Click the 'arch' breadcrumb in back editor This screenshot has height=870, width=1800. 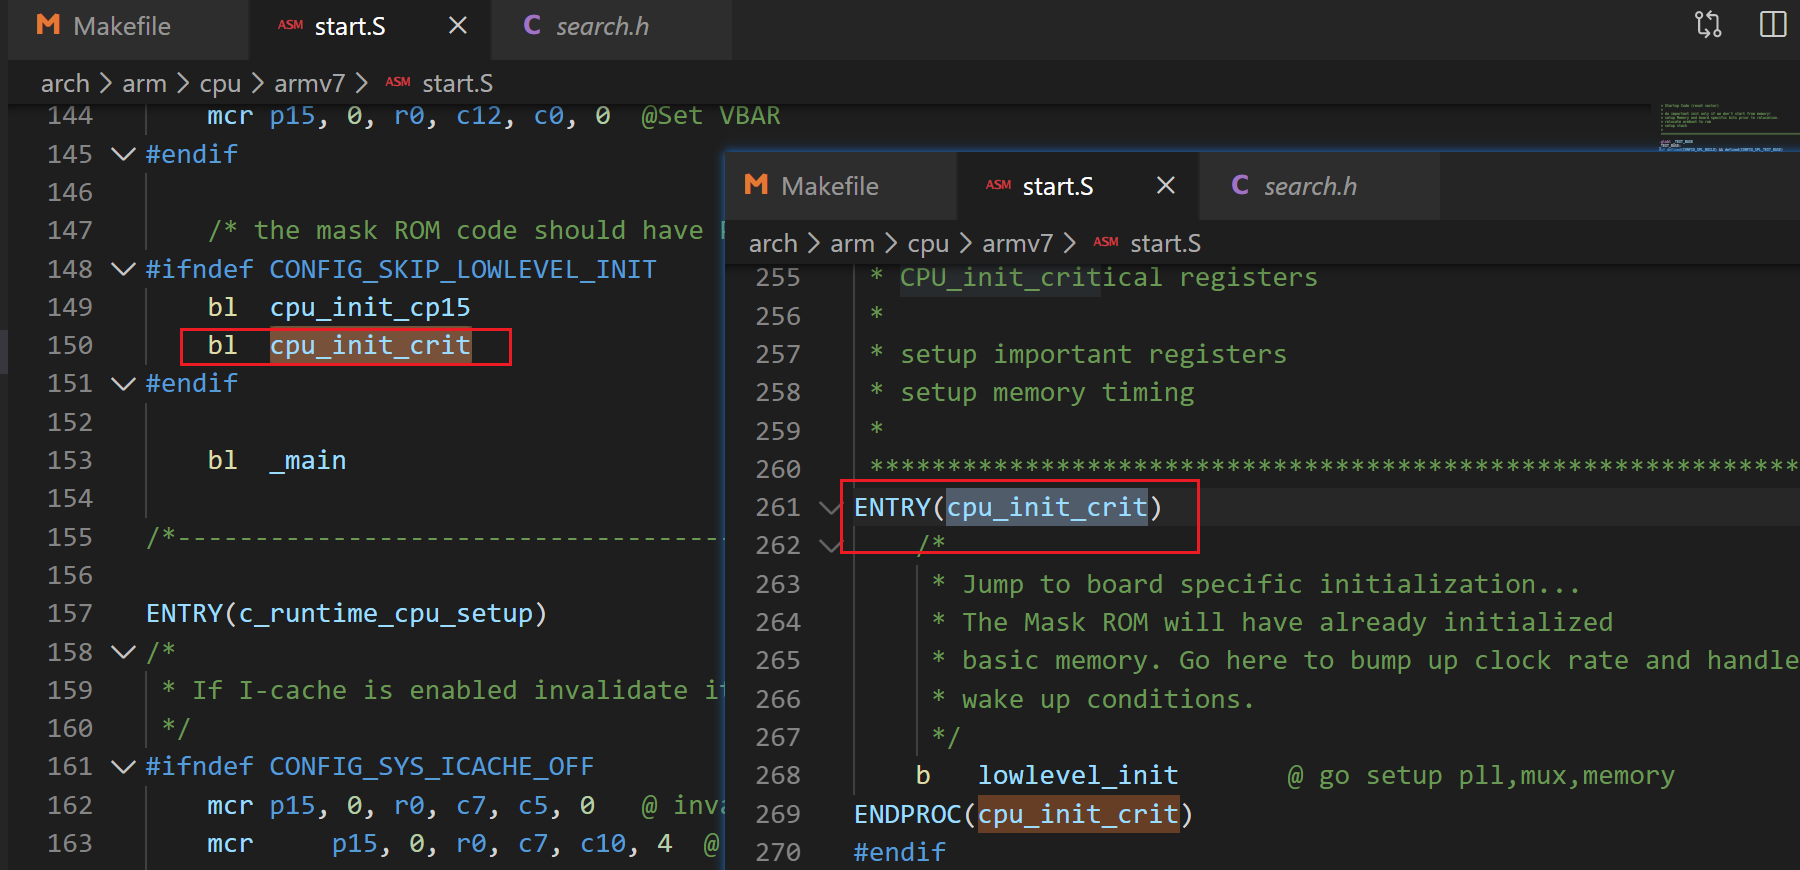[65, 84]
